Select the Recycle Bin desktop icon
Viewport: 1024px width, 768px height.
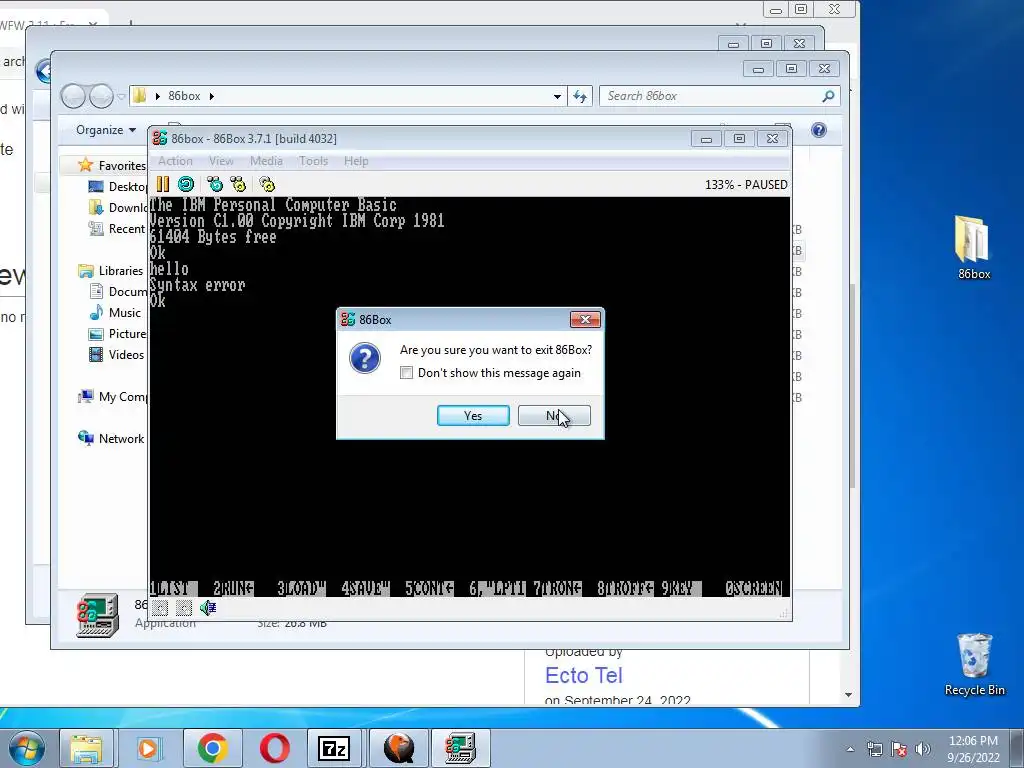pos(974,664)
